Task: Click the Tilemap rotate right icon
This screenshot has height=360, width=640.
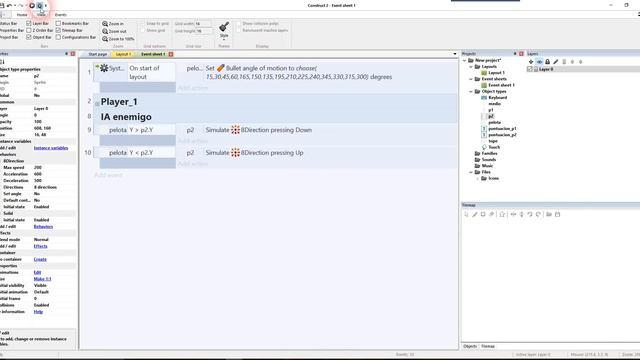Action: click(x=538, y=214)
